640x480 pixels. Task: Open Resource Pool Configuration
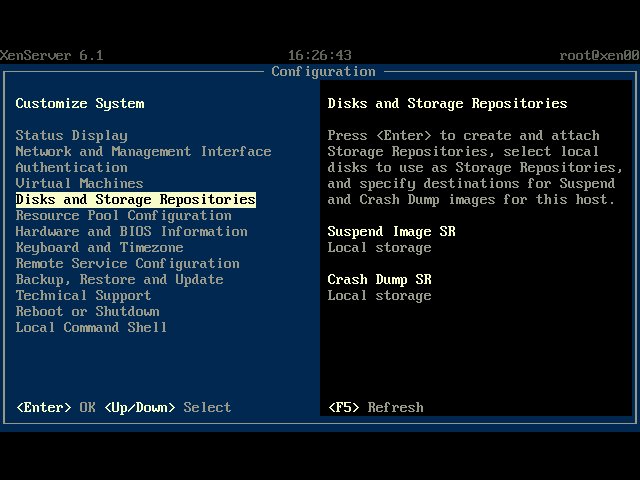click(123, 216)
